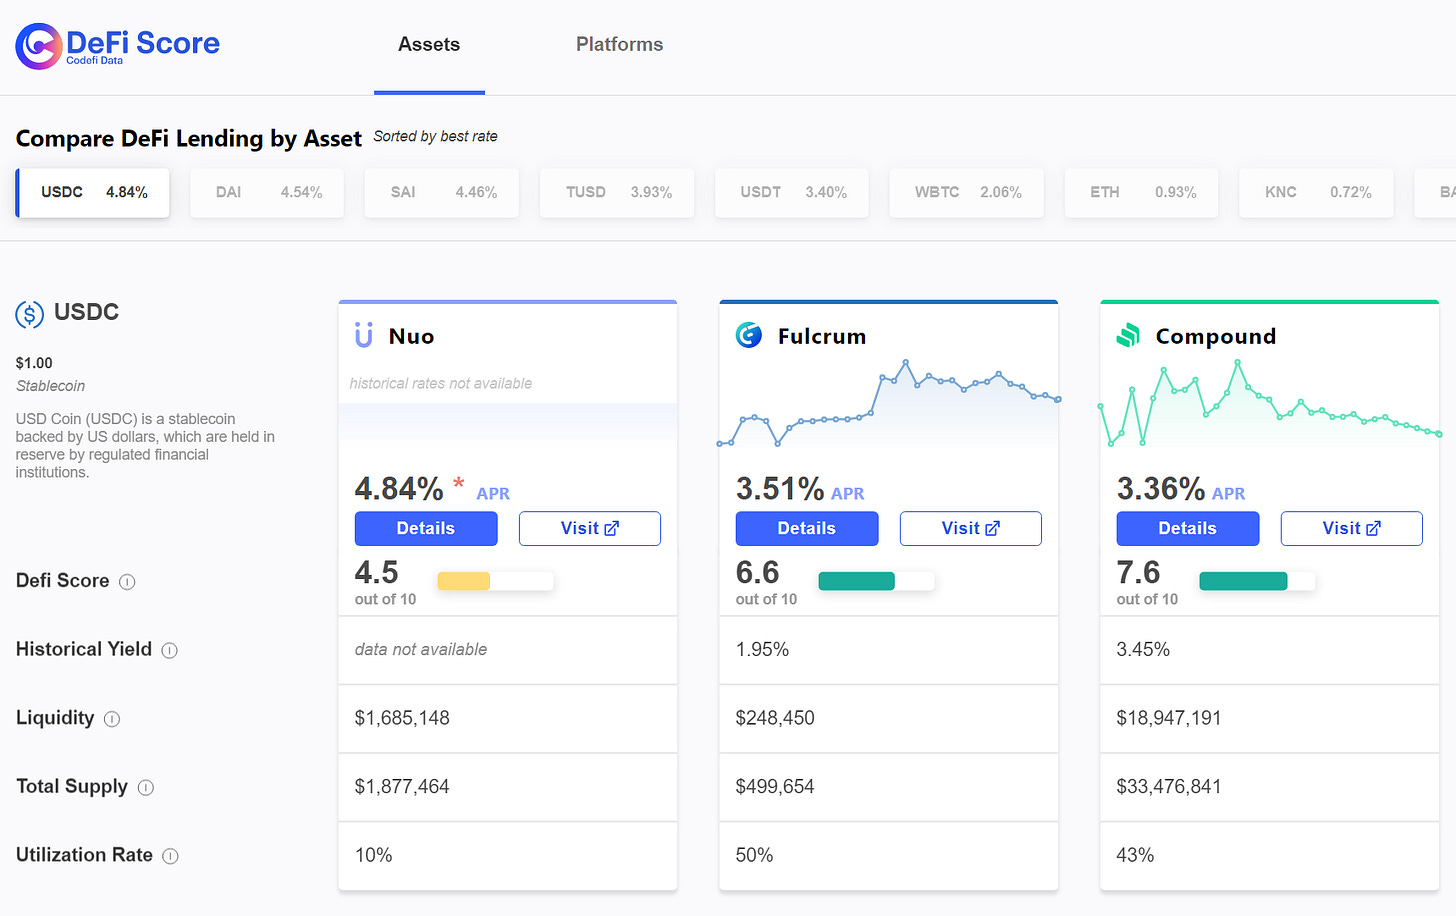Screen dimensions: 1456x916
Task: Click the 'historical rates not available' note
Action: click(441, 384)
